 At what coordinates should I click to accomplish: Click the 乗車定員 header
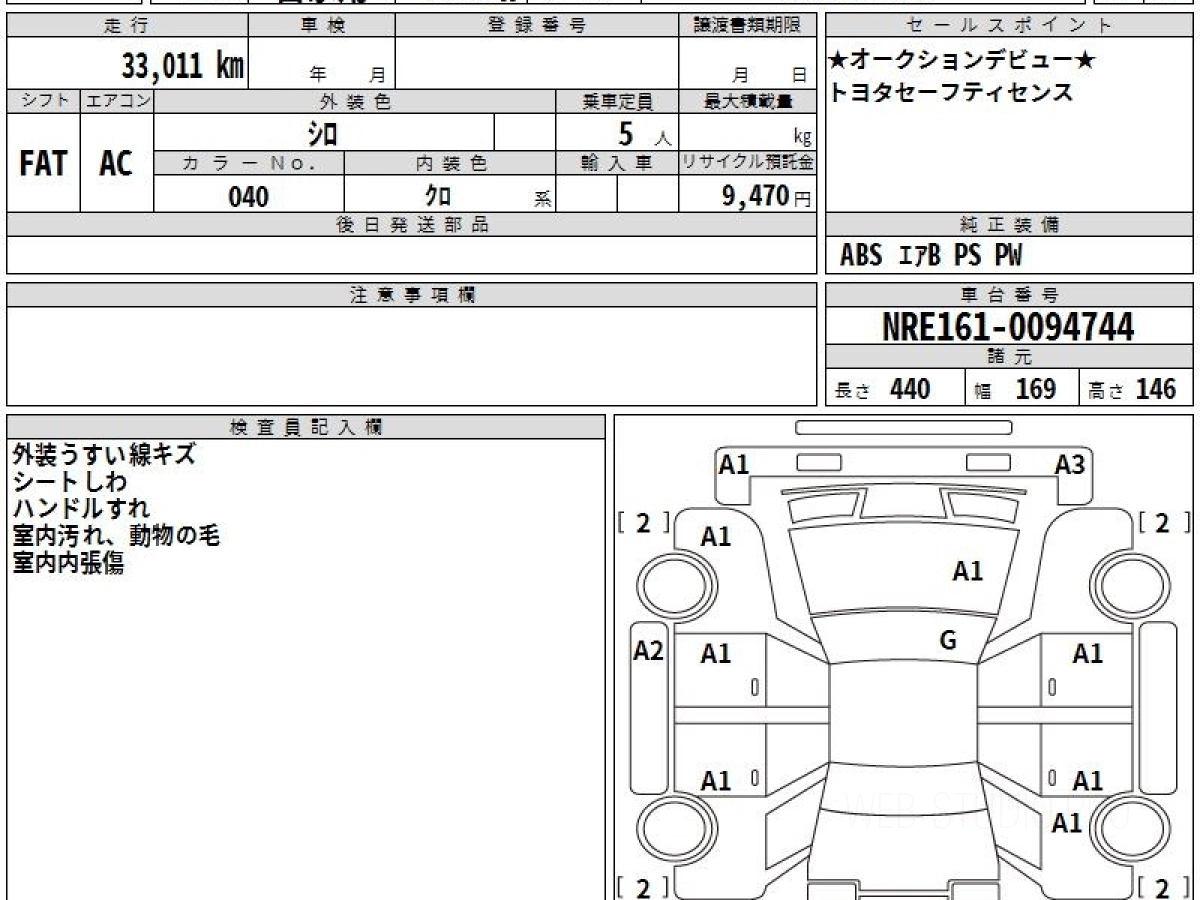pyautogui.click(x=617, y=101)
